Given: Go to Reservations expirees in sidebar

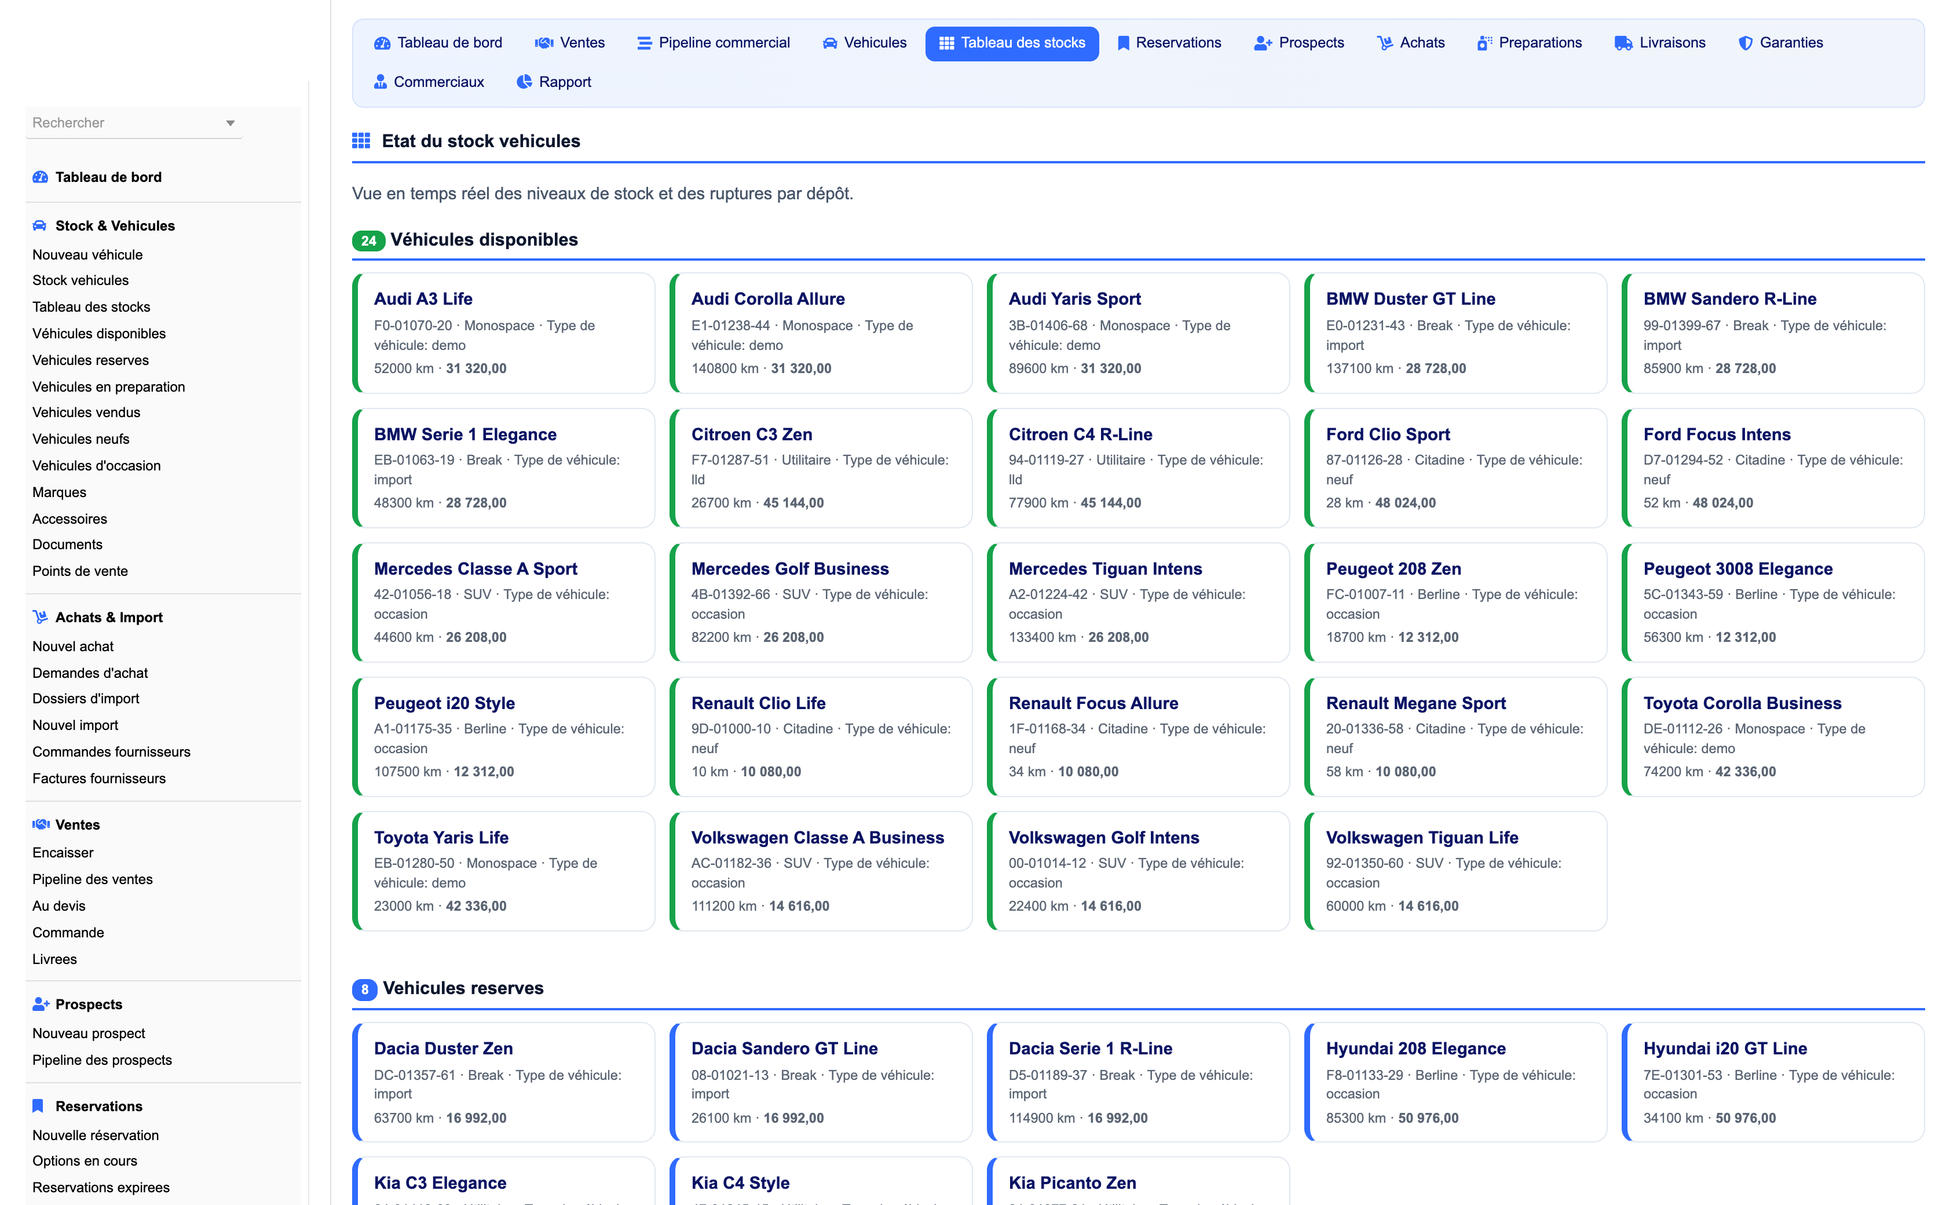Looking at the screenshot, I should [101, 1188].
